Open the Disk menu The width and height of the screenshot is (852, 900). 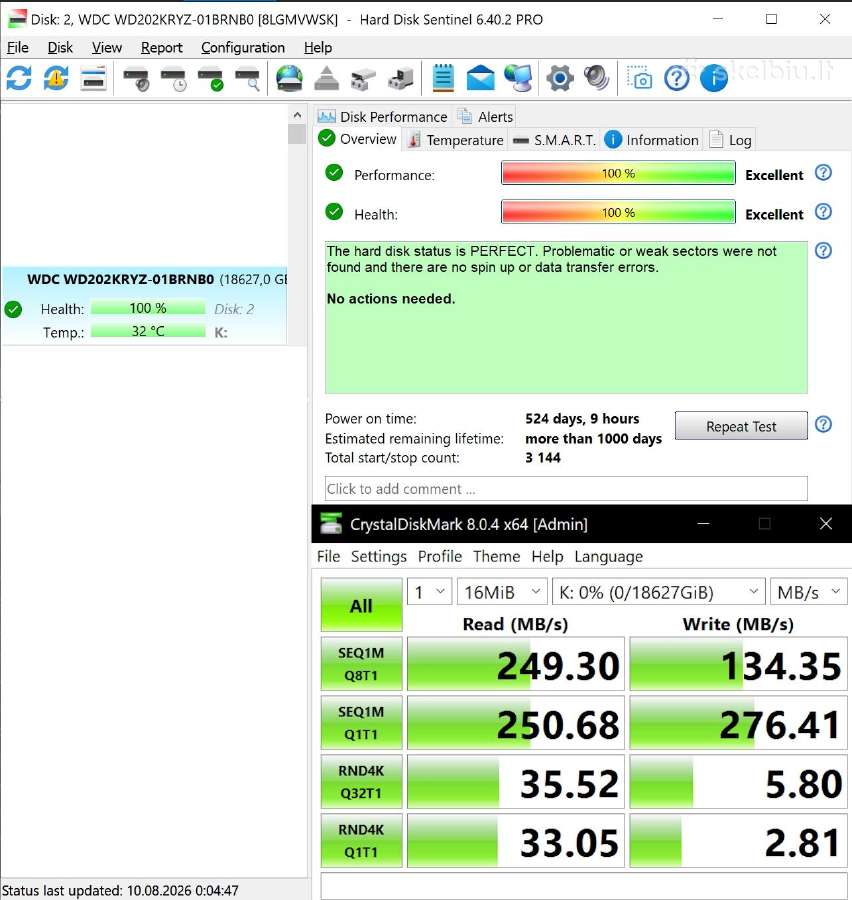pos(60,48)
